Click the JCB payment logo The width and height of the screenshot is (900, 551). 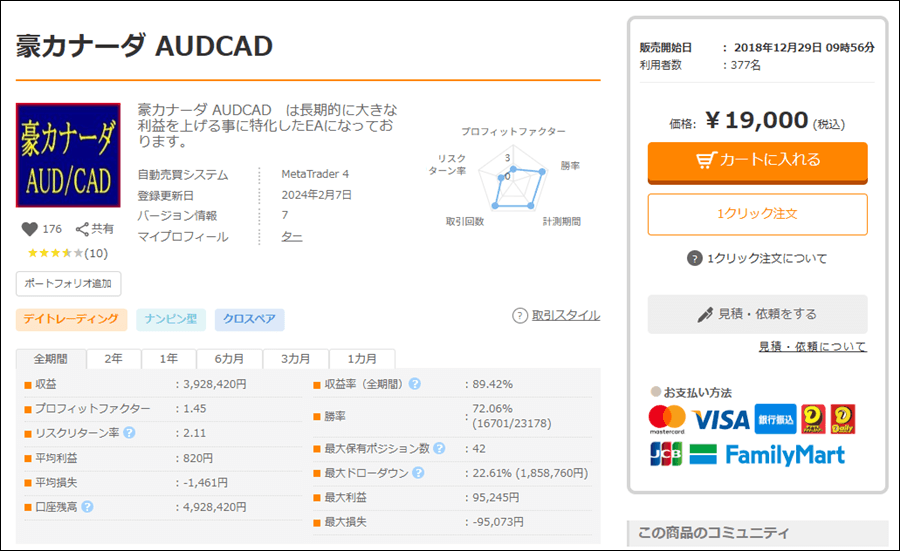coord(666,454)
